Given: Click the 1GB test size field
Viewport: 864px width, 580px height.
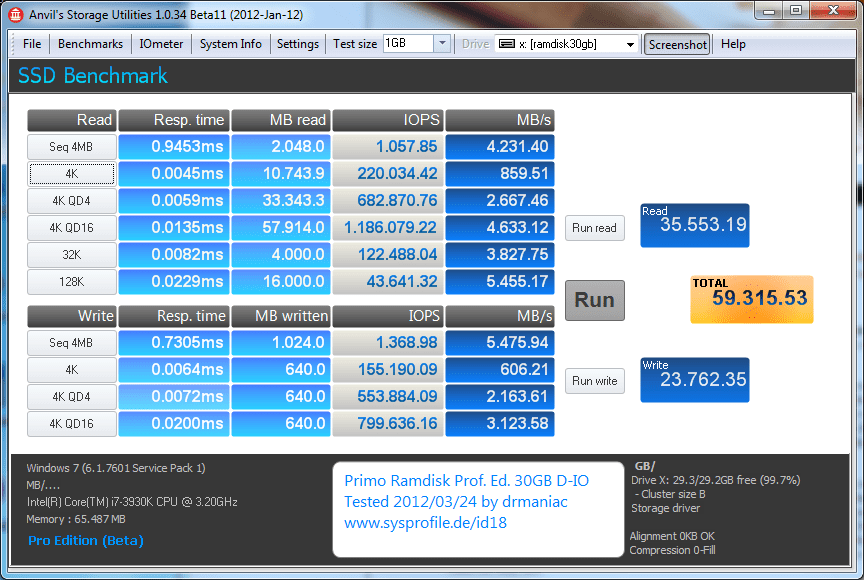Looking at the screenshot, I should click(408, 43).
